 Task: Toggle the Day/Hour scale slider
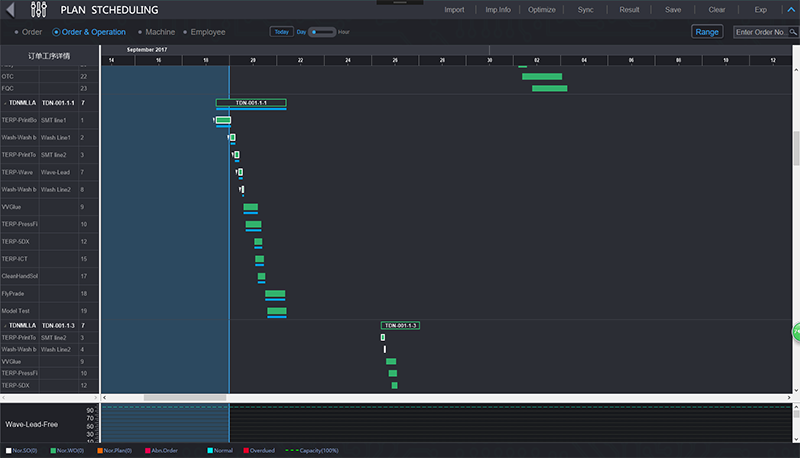(x=322, y=32)
